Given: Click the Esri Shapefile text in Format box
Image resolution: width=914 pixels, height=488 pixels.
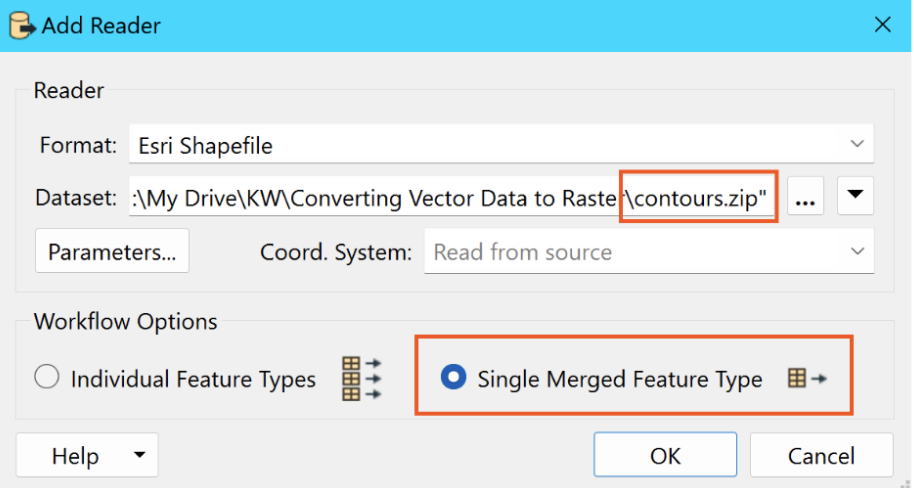Looking at the screenshot, I should 205,146.
